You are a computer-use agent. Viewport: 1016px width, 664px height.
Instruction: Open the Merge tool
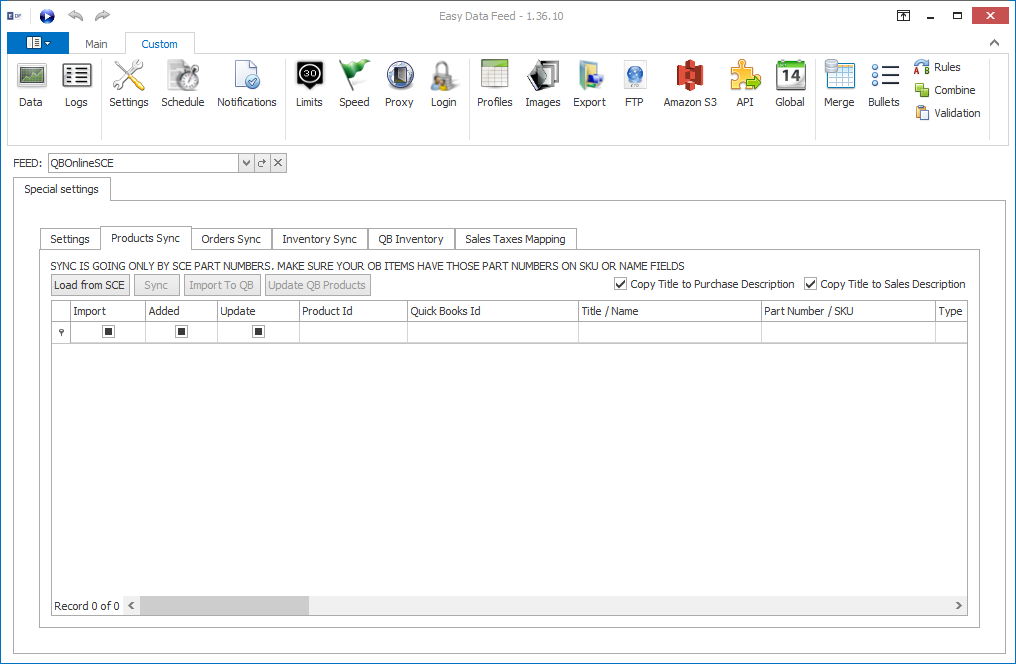coord(839,85)
